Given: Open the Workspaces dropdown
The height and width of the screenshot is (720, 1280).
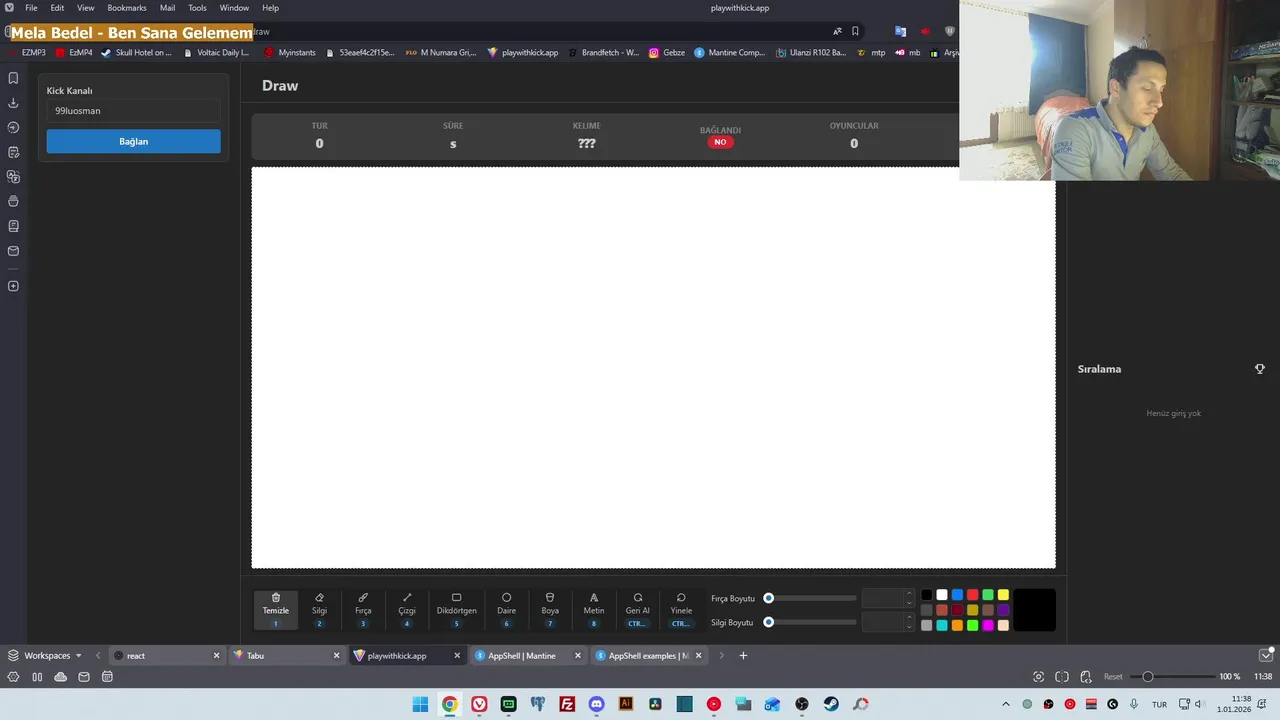Looking at the screenshot, I should pyautogui.click(x=45, y=656).
